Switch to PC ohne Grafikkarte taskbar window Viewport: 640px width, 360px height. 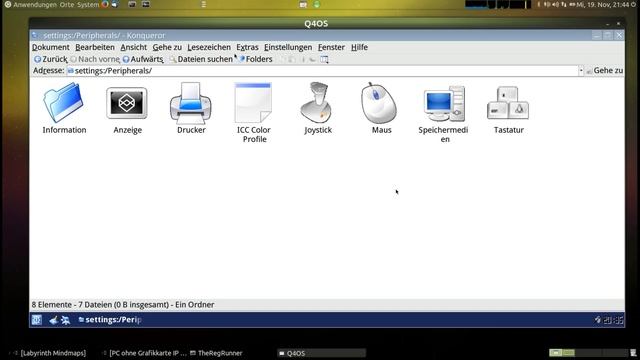[144, 353]
